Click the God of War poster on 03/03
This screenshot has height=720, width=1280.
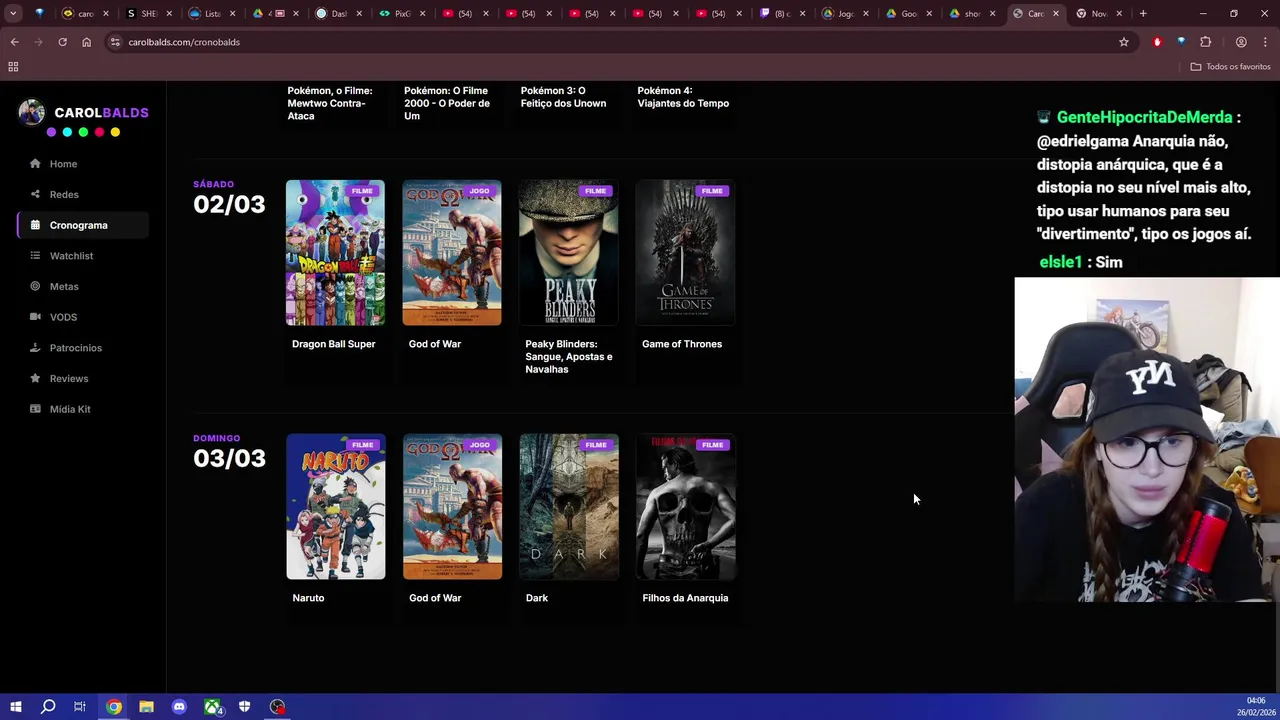pos(452,507)
